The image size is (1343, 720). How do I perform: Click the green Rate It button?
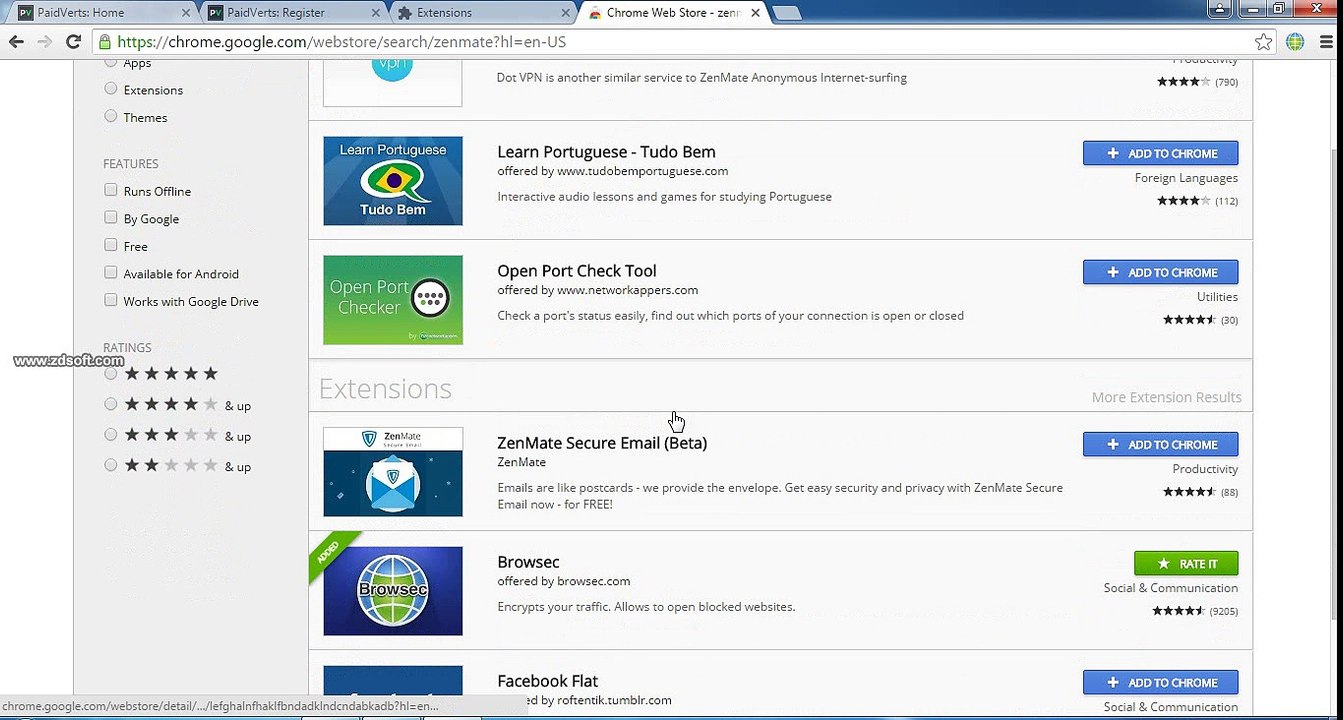pos(1186,563)
